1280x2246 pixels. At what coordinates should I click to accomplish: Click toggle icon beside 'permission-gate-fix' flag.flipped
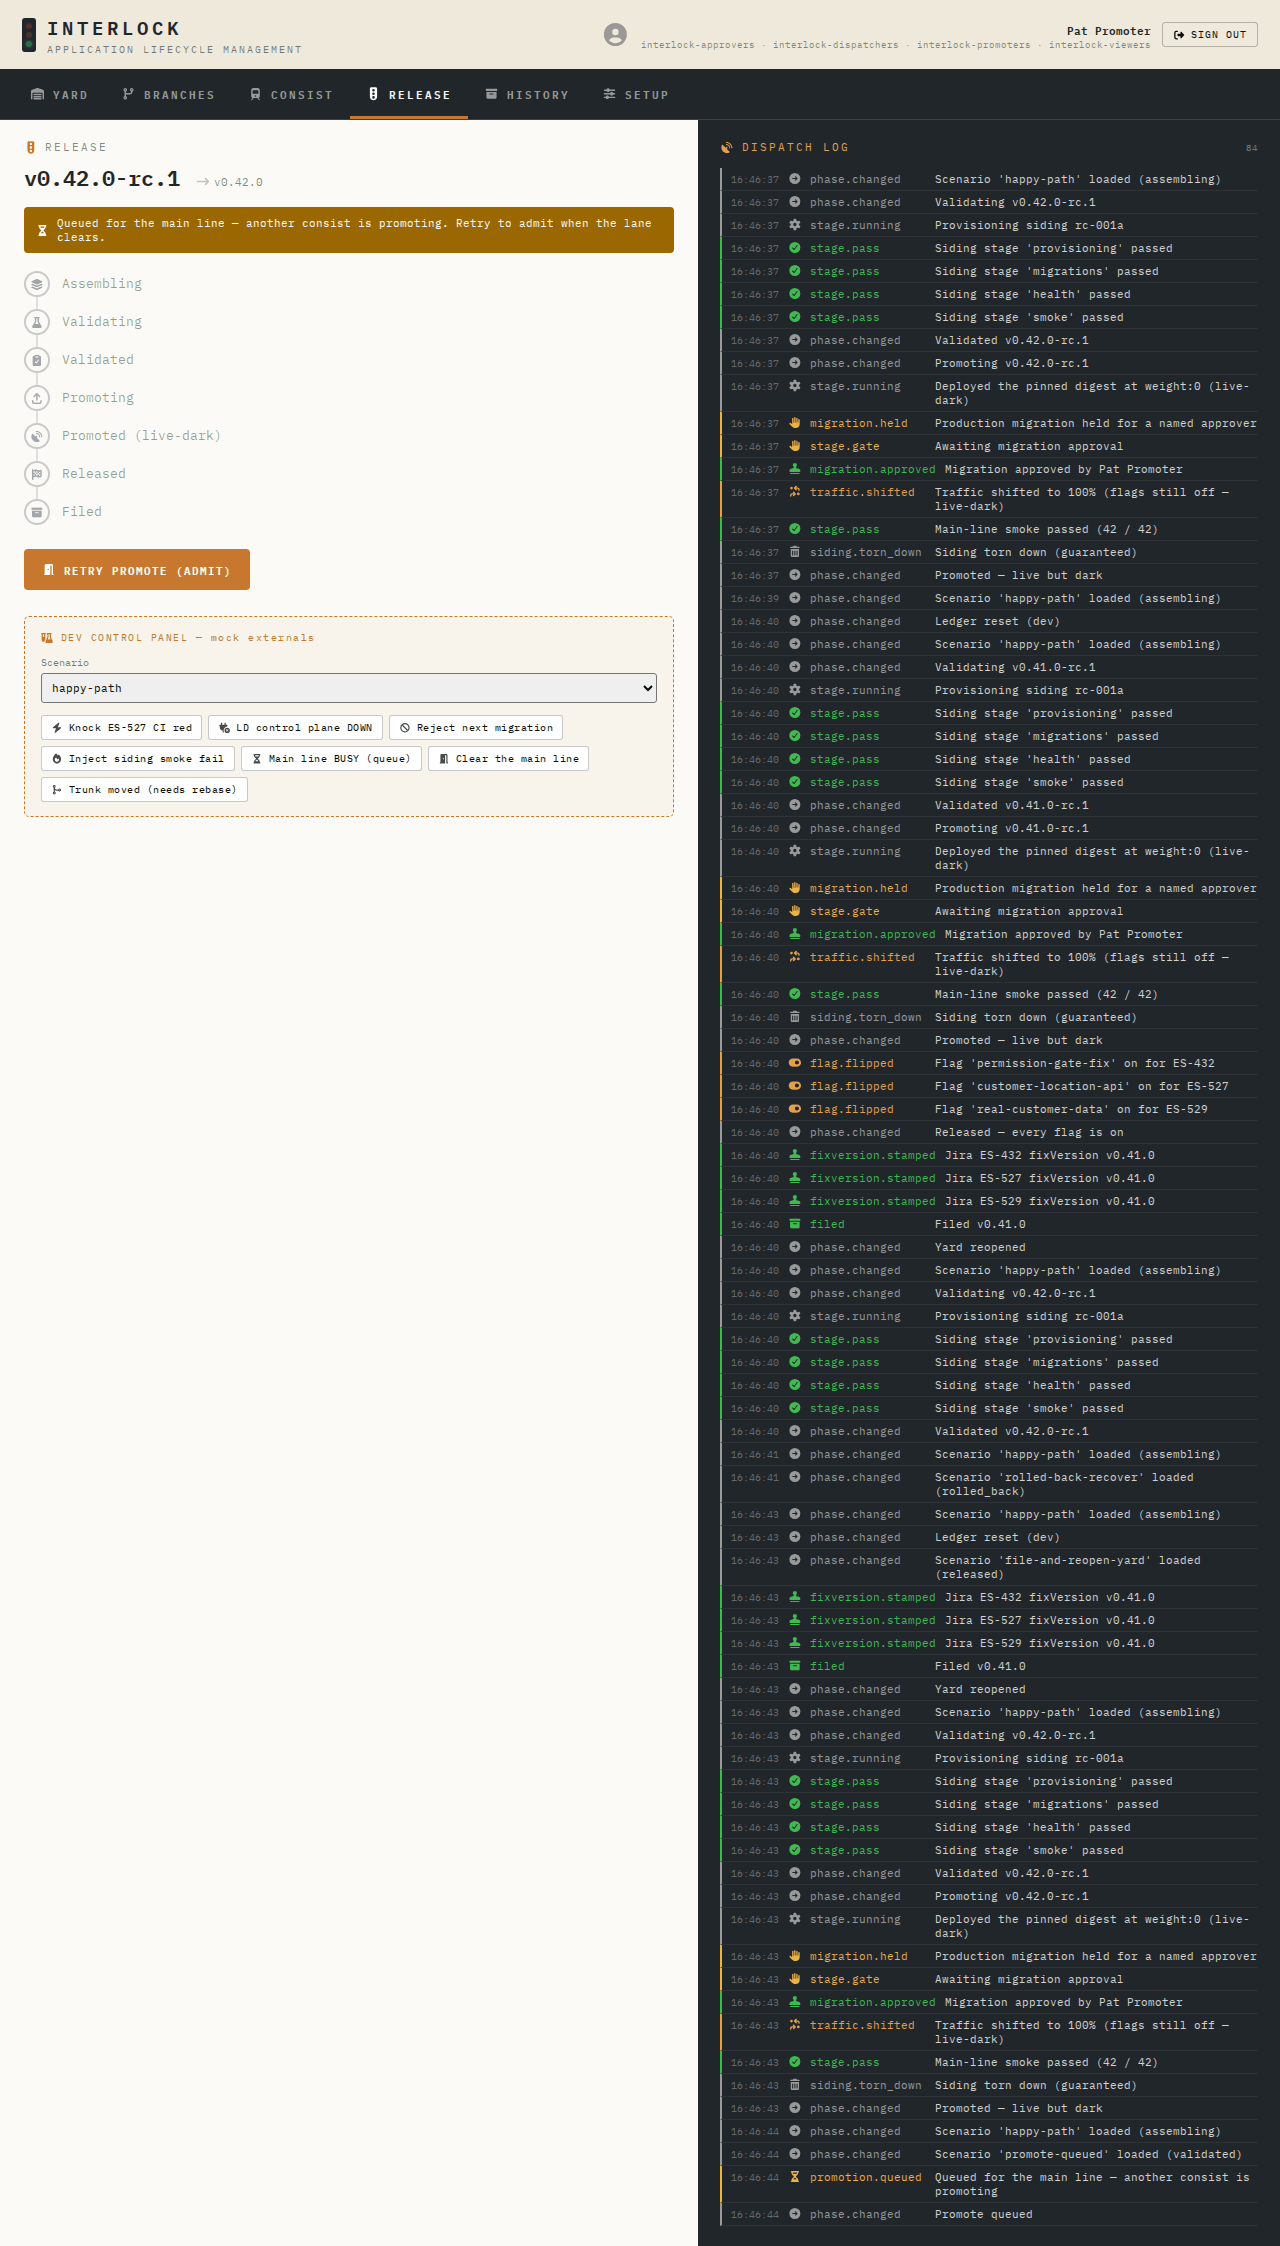coord(795,1063)
